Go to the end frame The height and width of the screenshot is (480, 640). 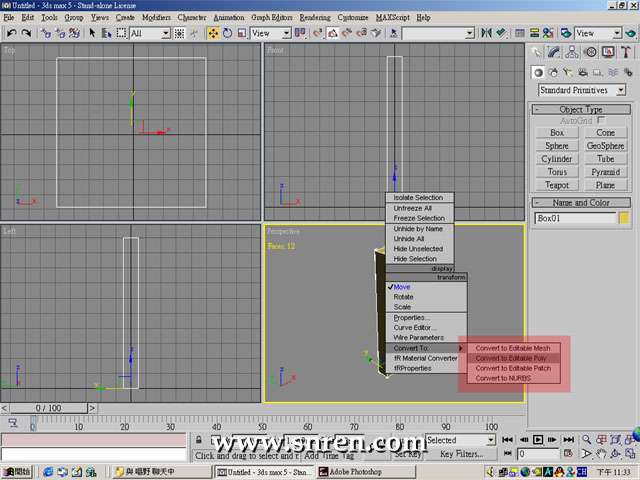[x=569, y=440]
